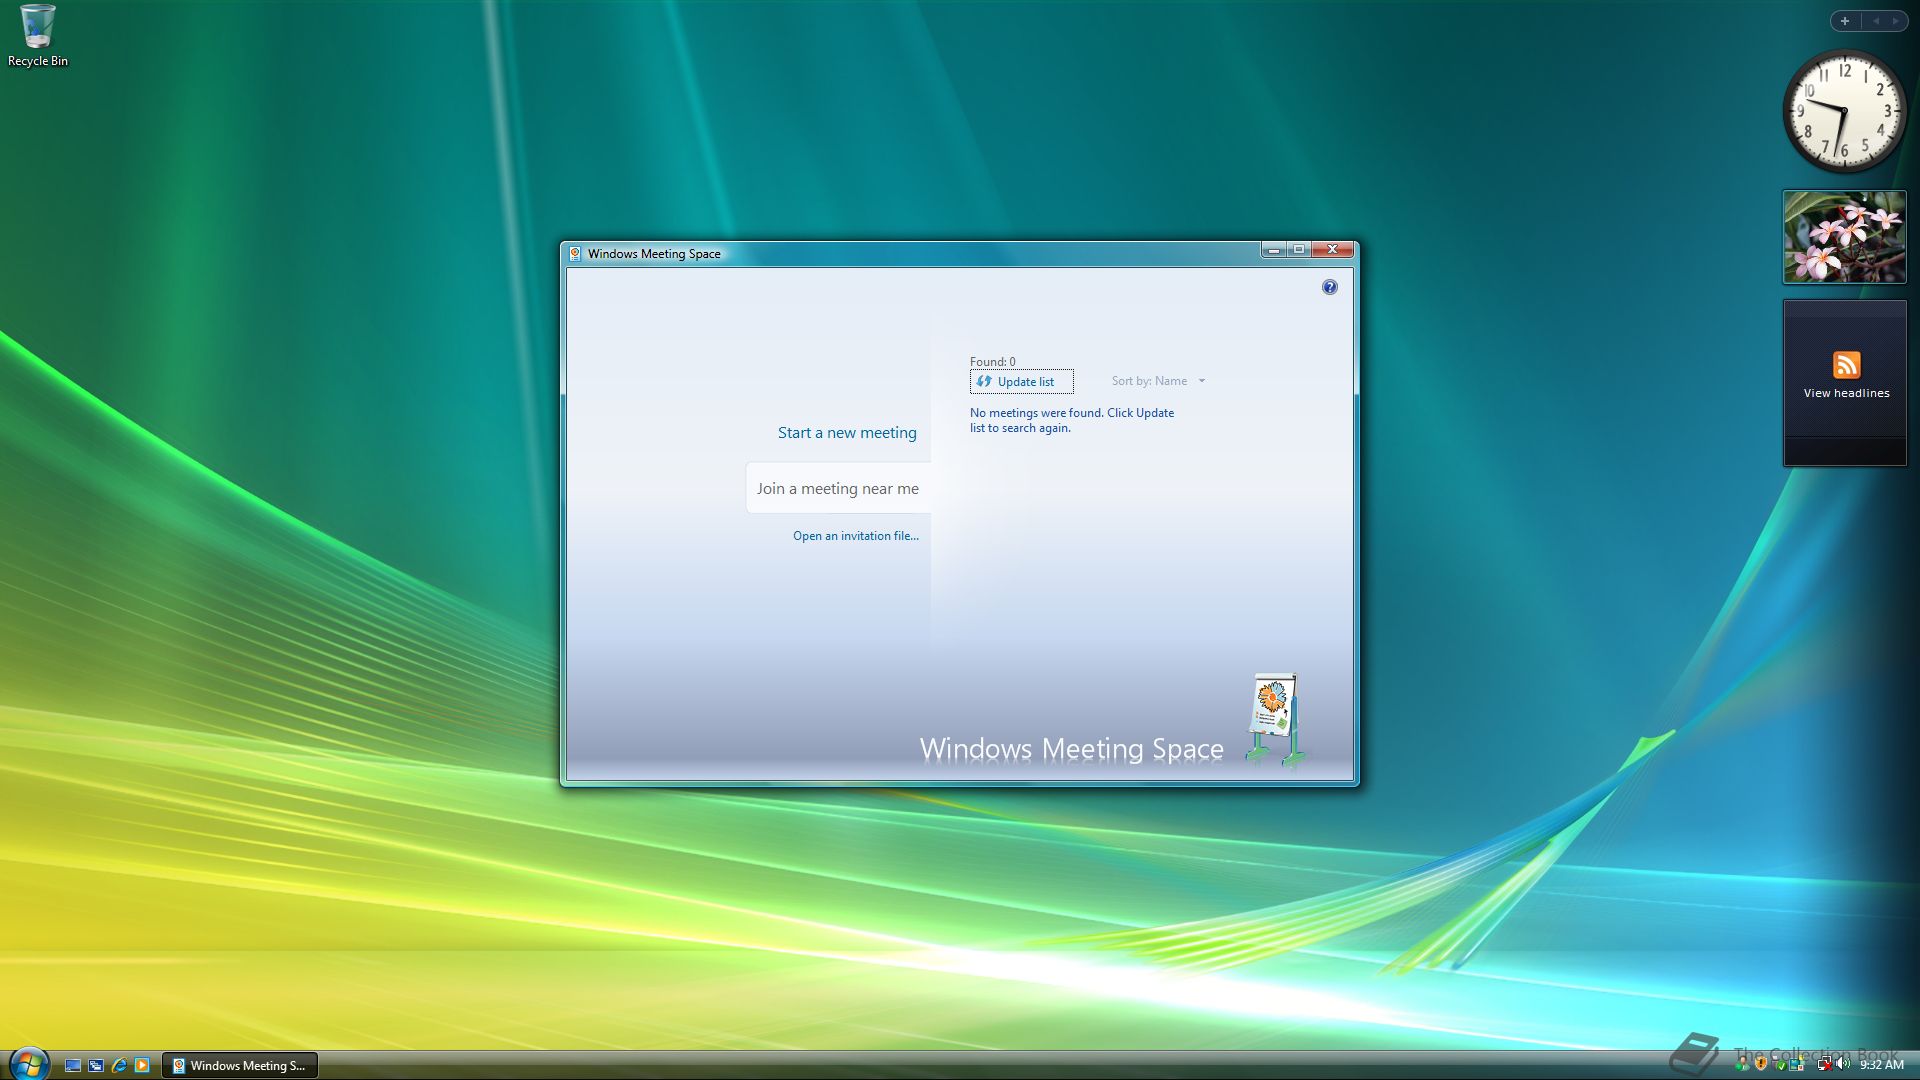Click the analog Clock gadget
The width and height of the screenshot is (1920, 1080).
point(1845,111)
